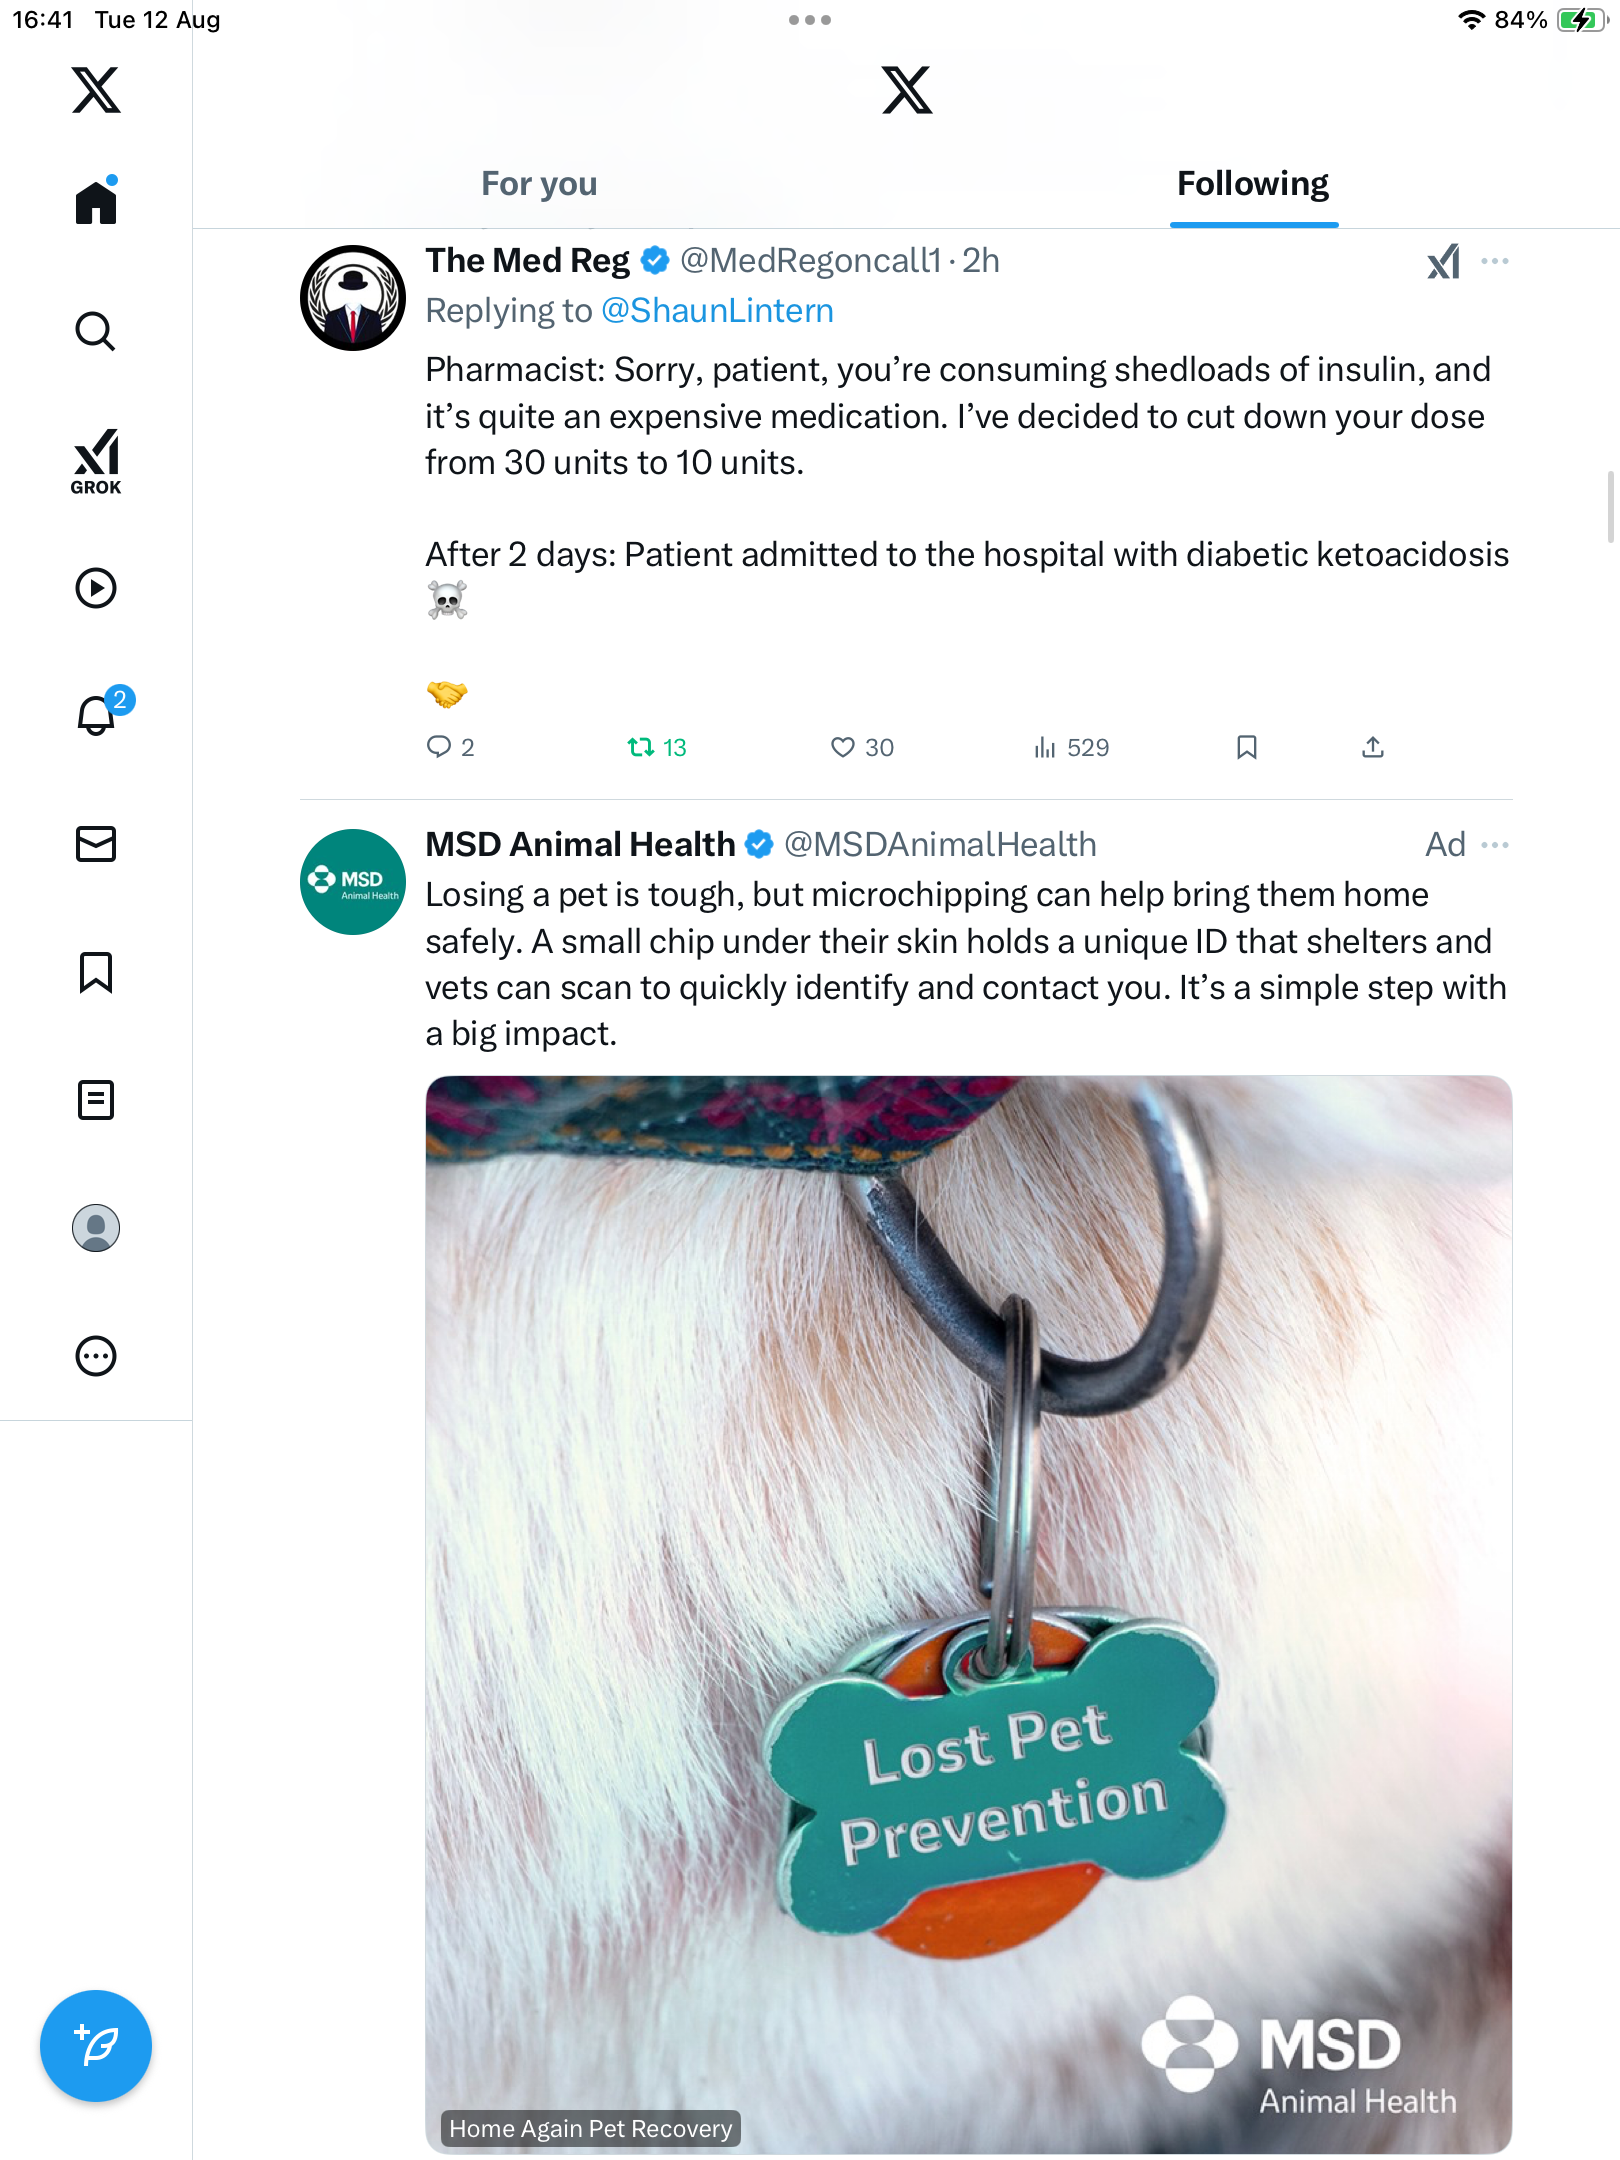
Task: Like The Med Reg's post
Action: click(843, 747)
